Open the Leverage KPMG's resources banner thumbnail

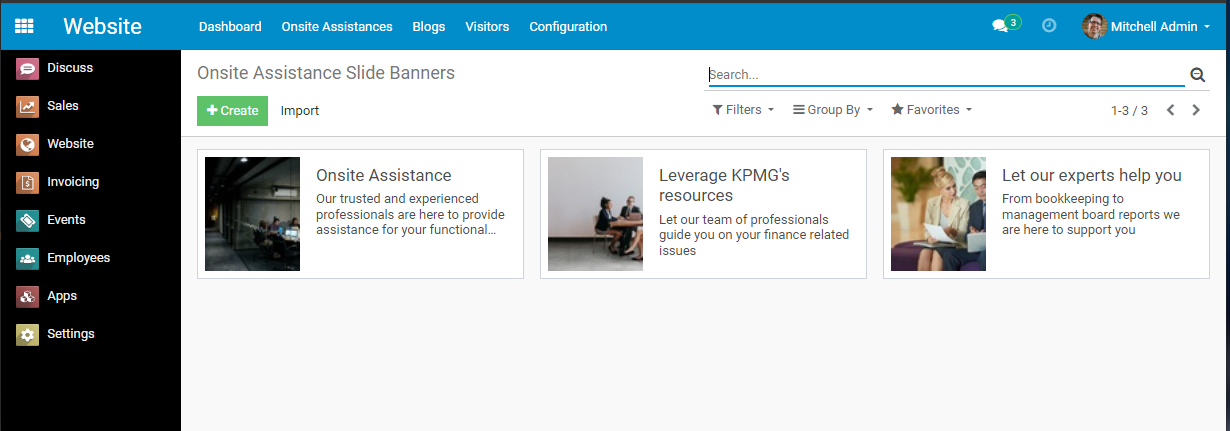595,214
